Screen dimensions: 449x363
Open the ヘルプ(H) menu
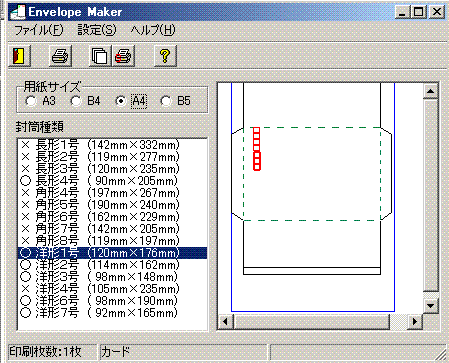[153, 30]
